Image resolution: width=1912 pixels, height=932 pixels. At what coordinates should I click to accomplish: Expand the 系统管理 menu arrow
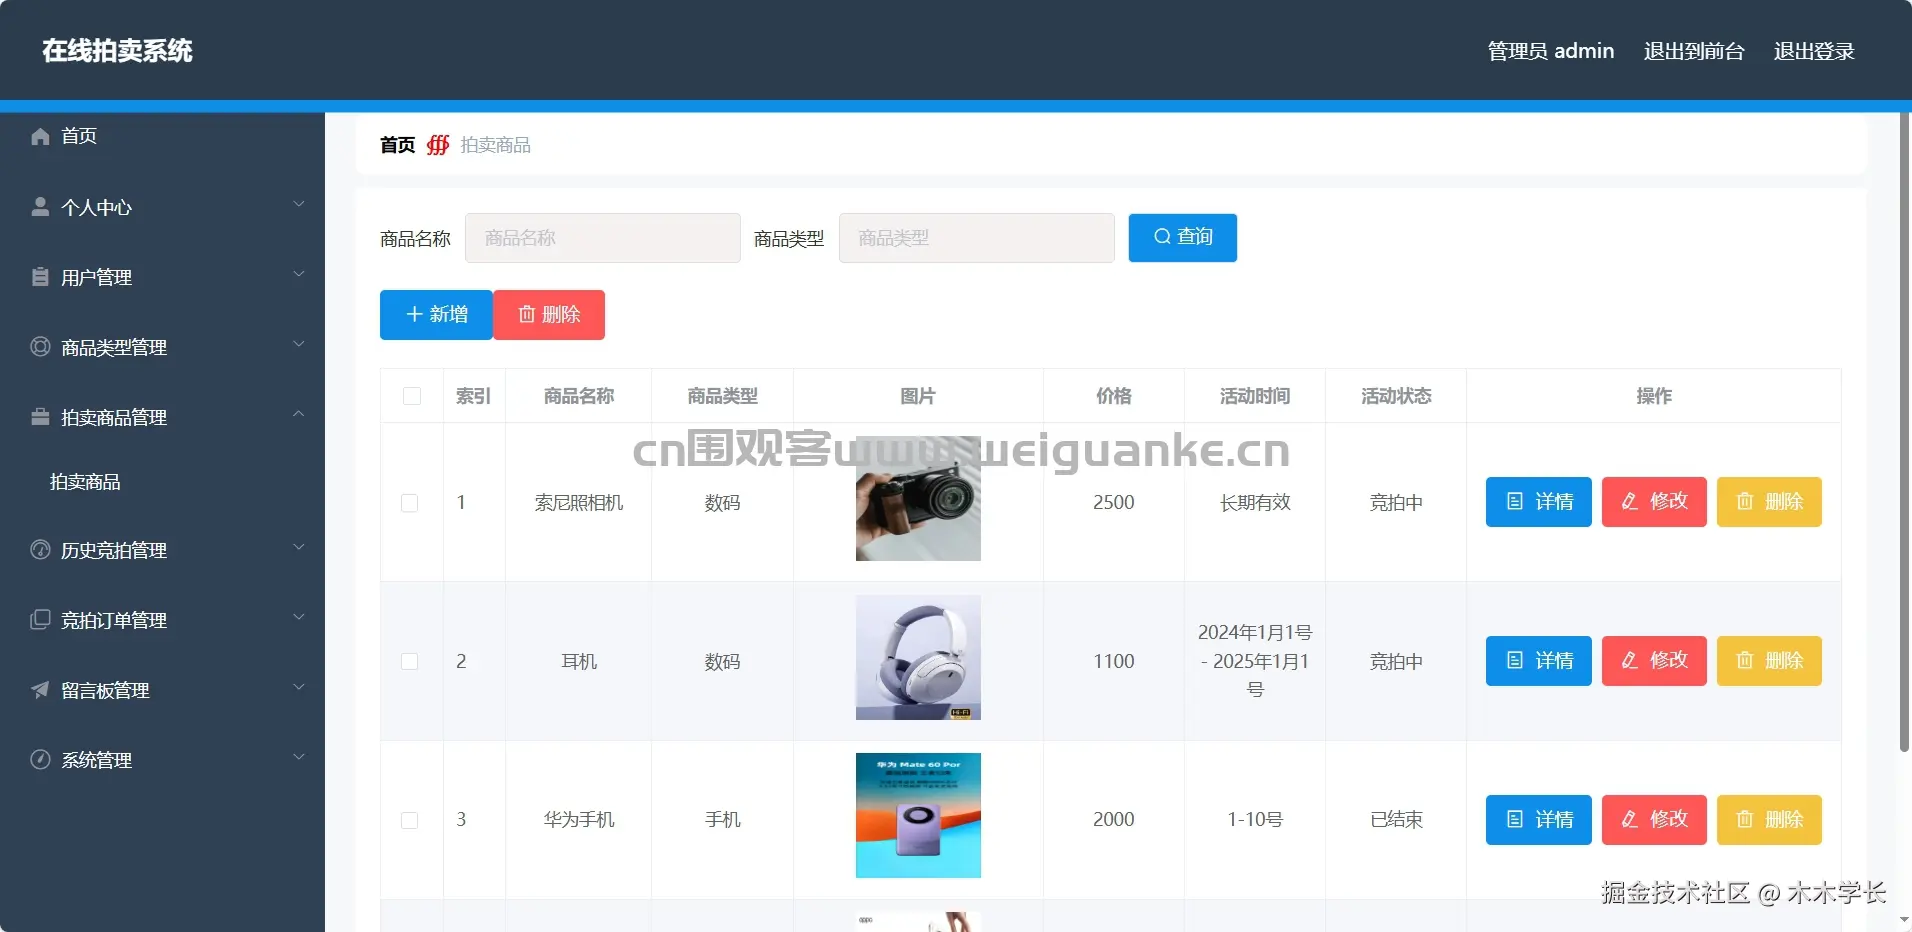click(x=298, y=758)
